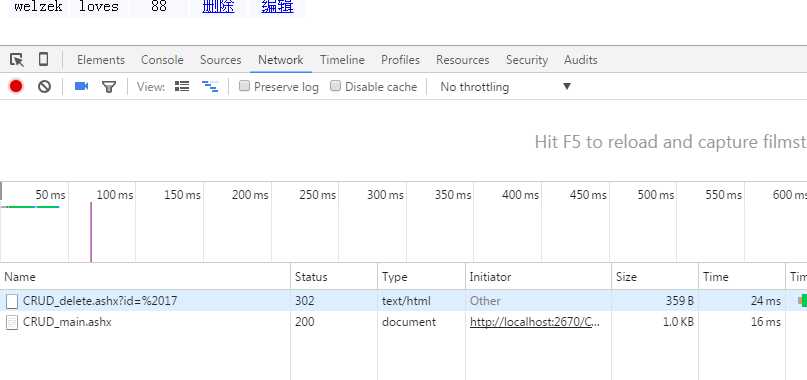Image resolution: width=807 pixels, height=380 pixels.
Task: Select the Network tab
Action: point(280,60)
